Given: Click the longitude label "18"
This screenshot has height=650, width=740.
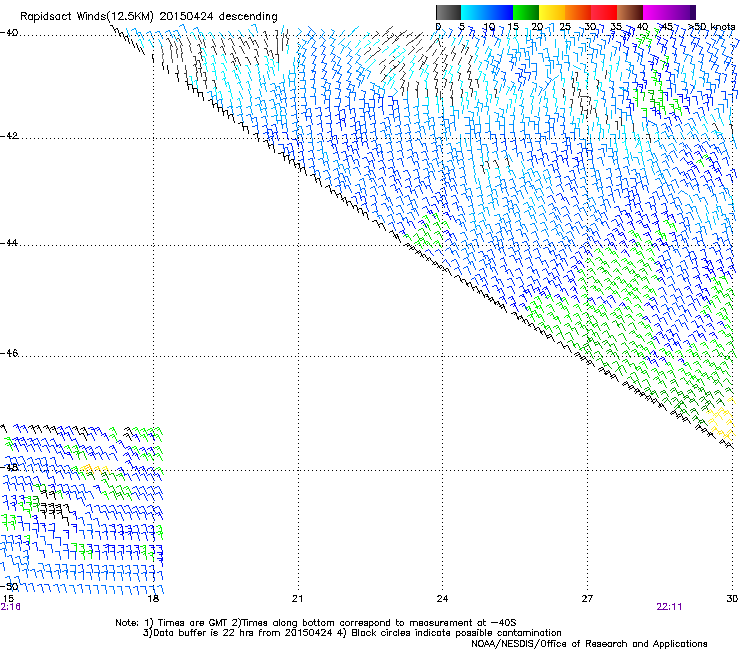Looking at the screenshot, I should coord(153,599).
